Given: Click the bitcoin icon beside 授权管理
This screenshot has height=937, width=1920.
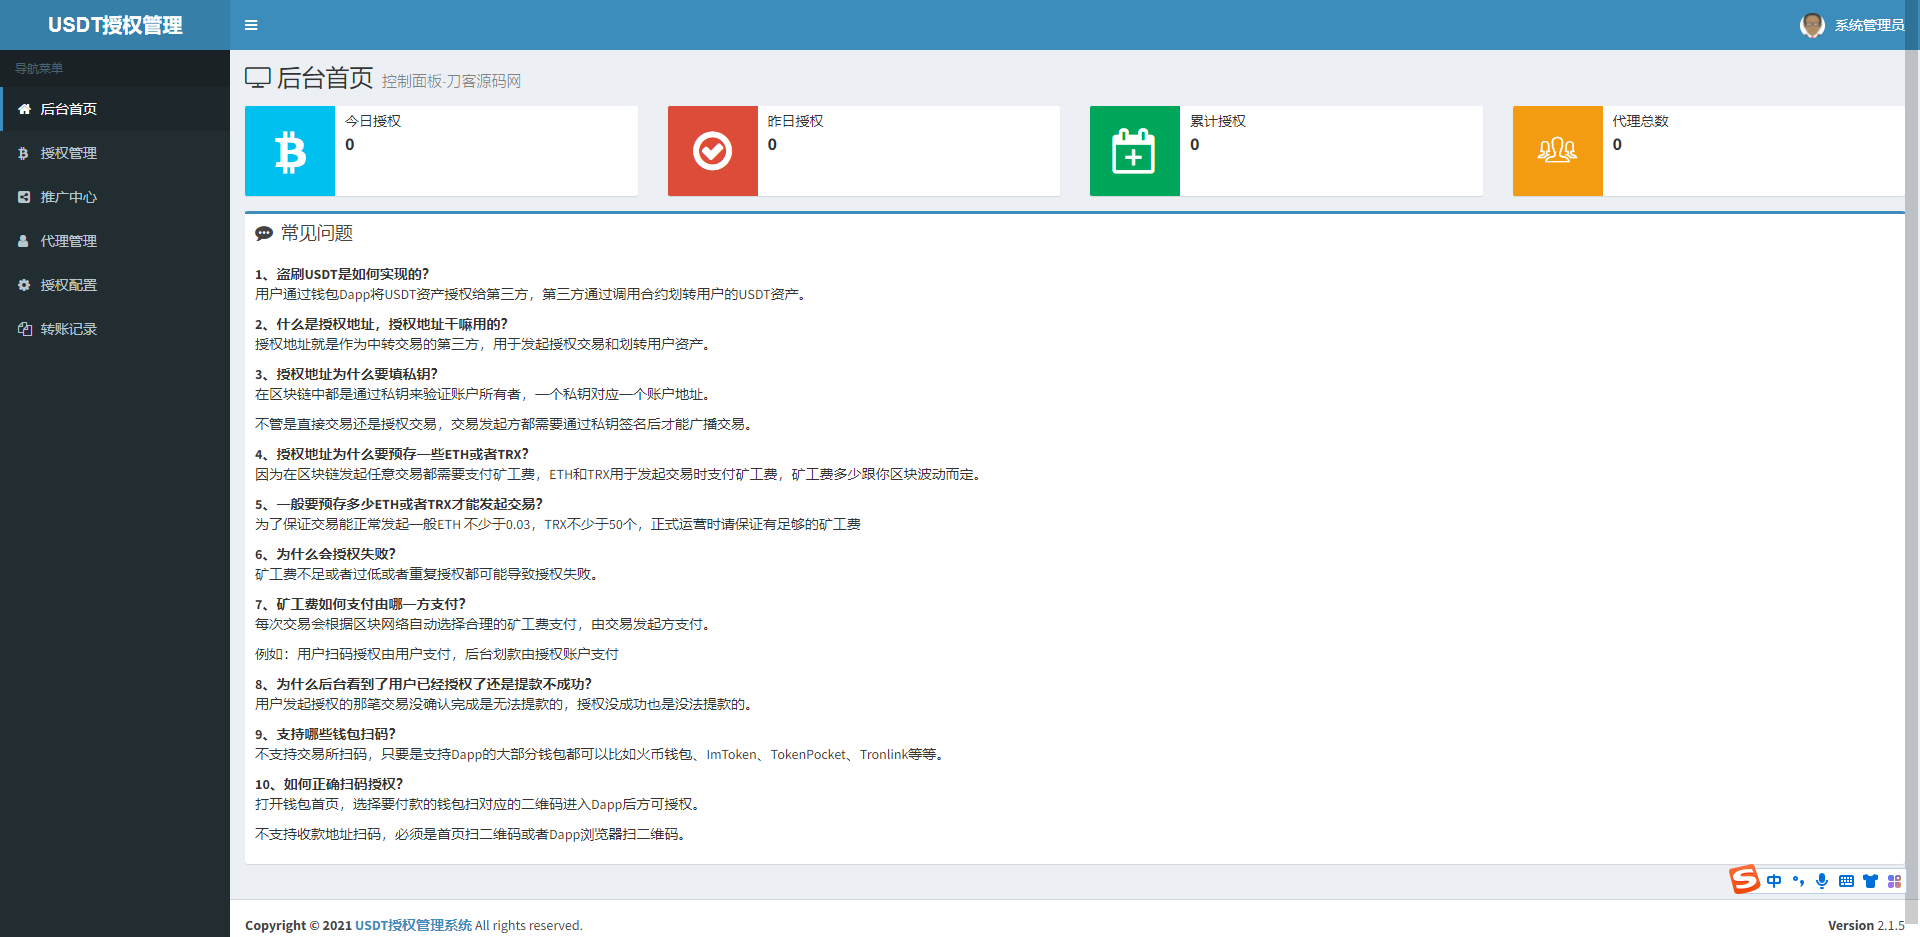Looking at the screenshot, I should pos(24,153).
